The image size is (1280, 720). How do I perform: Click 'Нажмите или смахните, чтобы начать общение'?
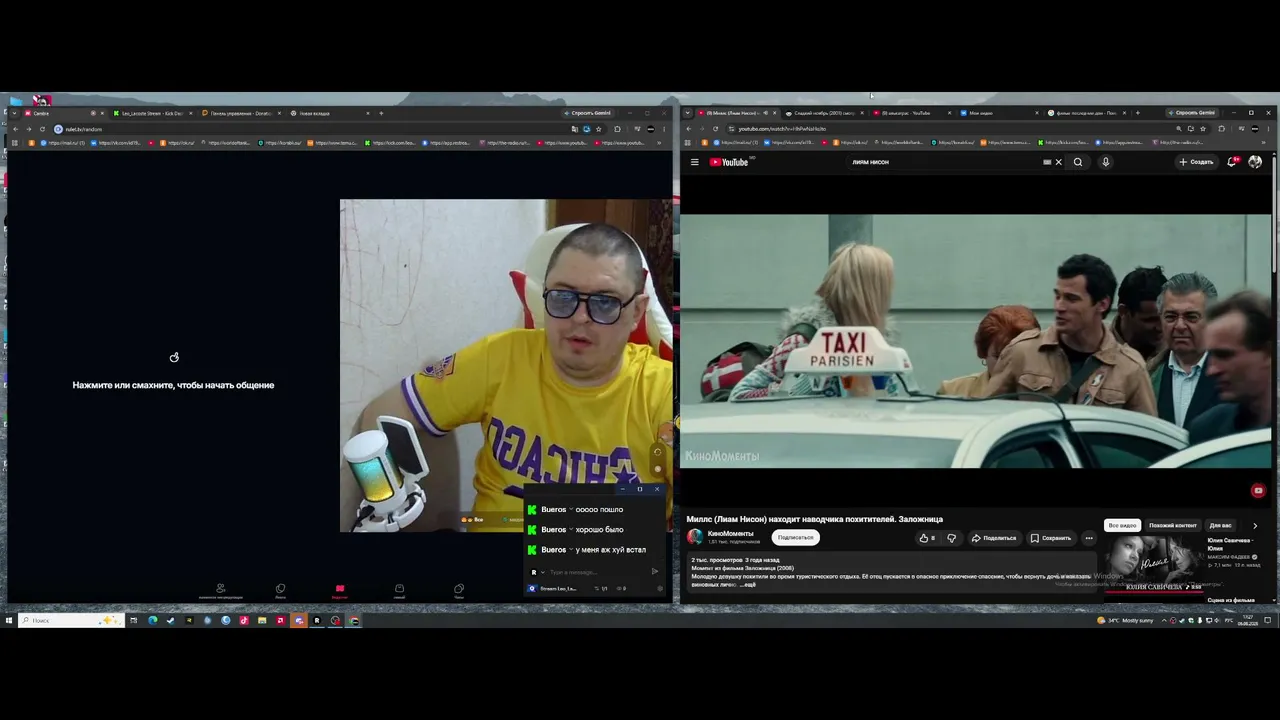[173, 385]
